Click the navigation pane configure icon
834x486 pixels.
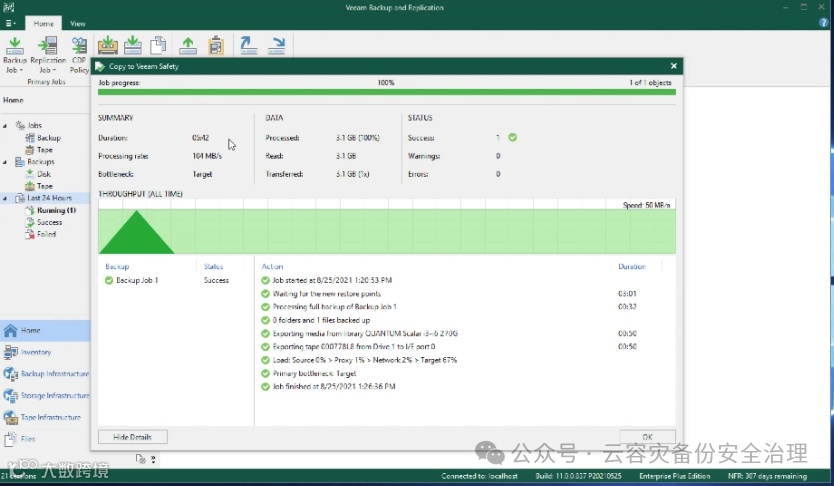tap(140, 458)
